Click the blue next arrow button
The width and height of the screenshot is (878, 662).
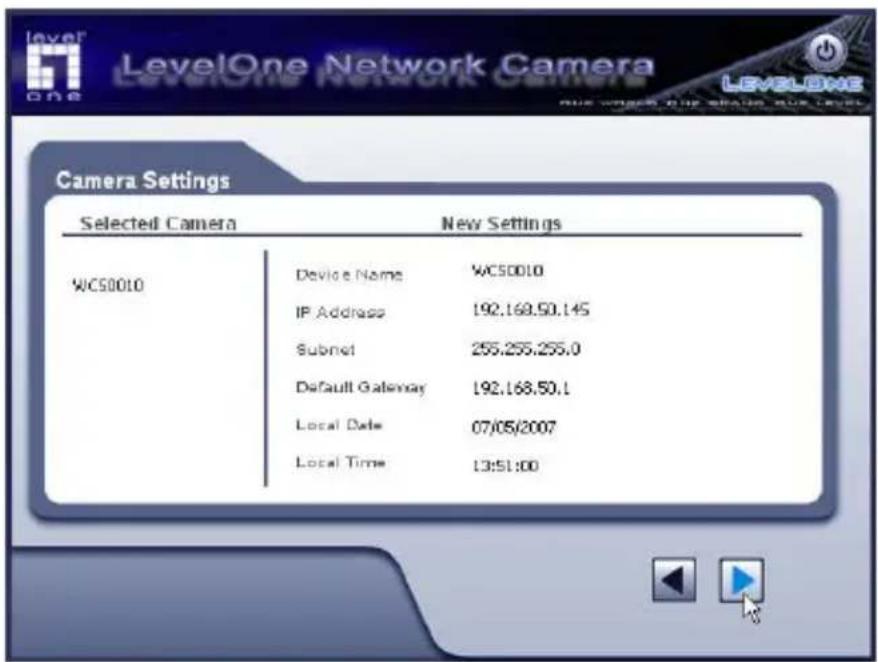pos(741,580)
